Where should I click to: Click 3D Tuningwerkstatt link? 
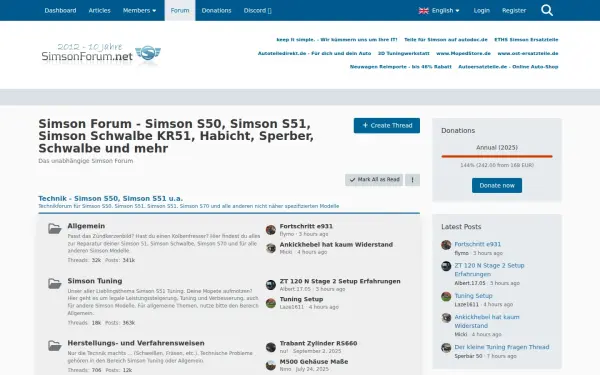[x=404, y=54]
